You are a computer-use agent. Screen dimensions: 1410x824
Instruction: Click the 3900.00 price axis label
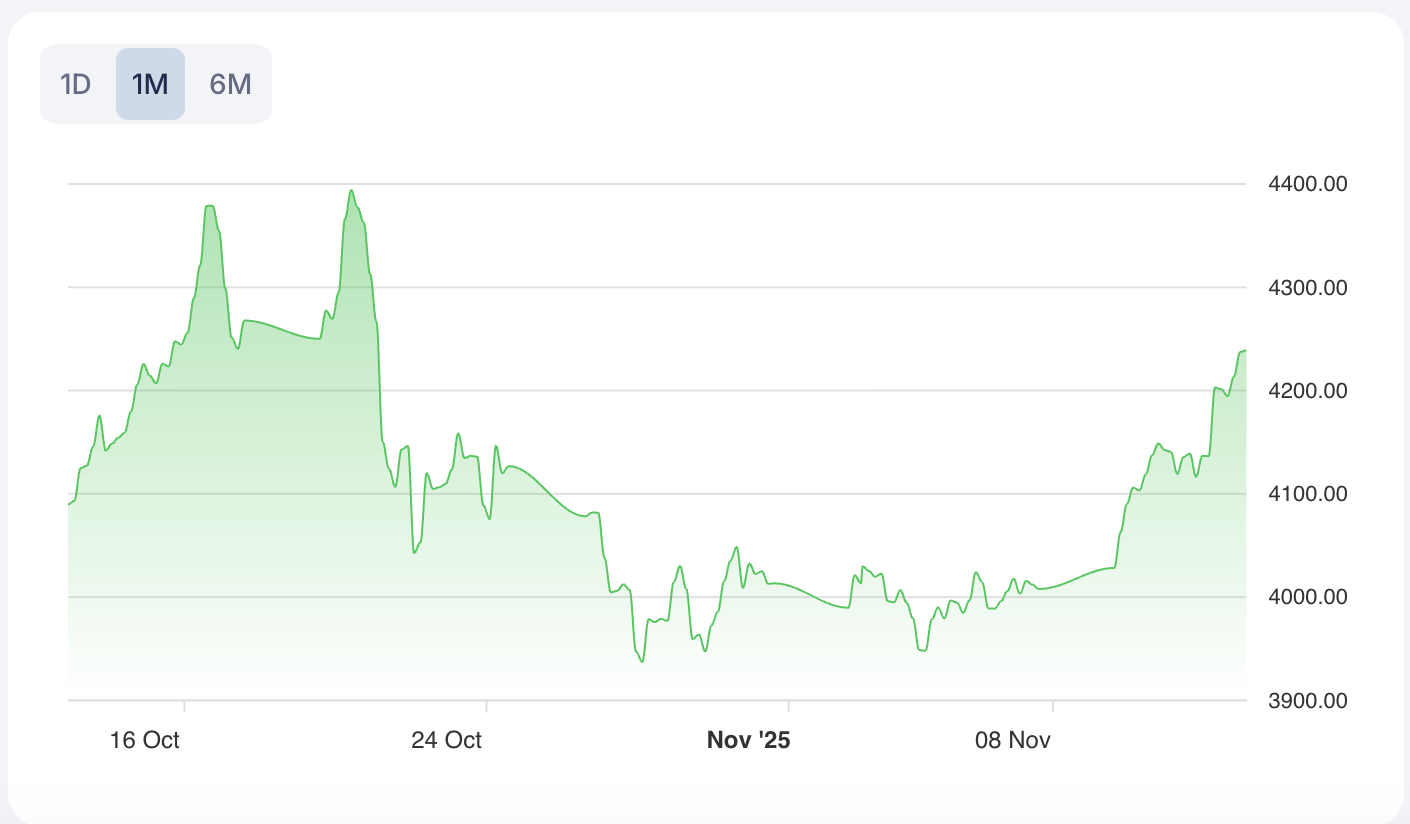click(1306, 700)
